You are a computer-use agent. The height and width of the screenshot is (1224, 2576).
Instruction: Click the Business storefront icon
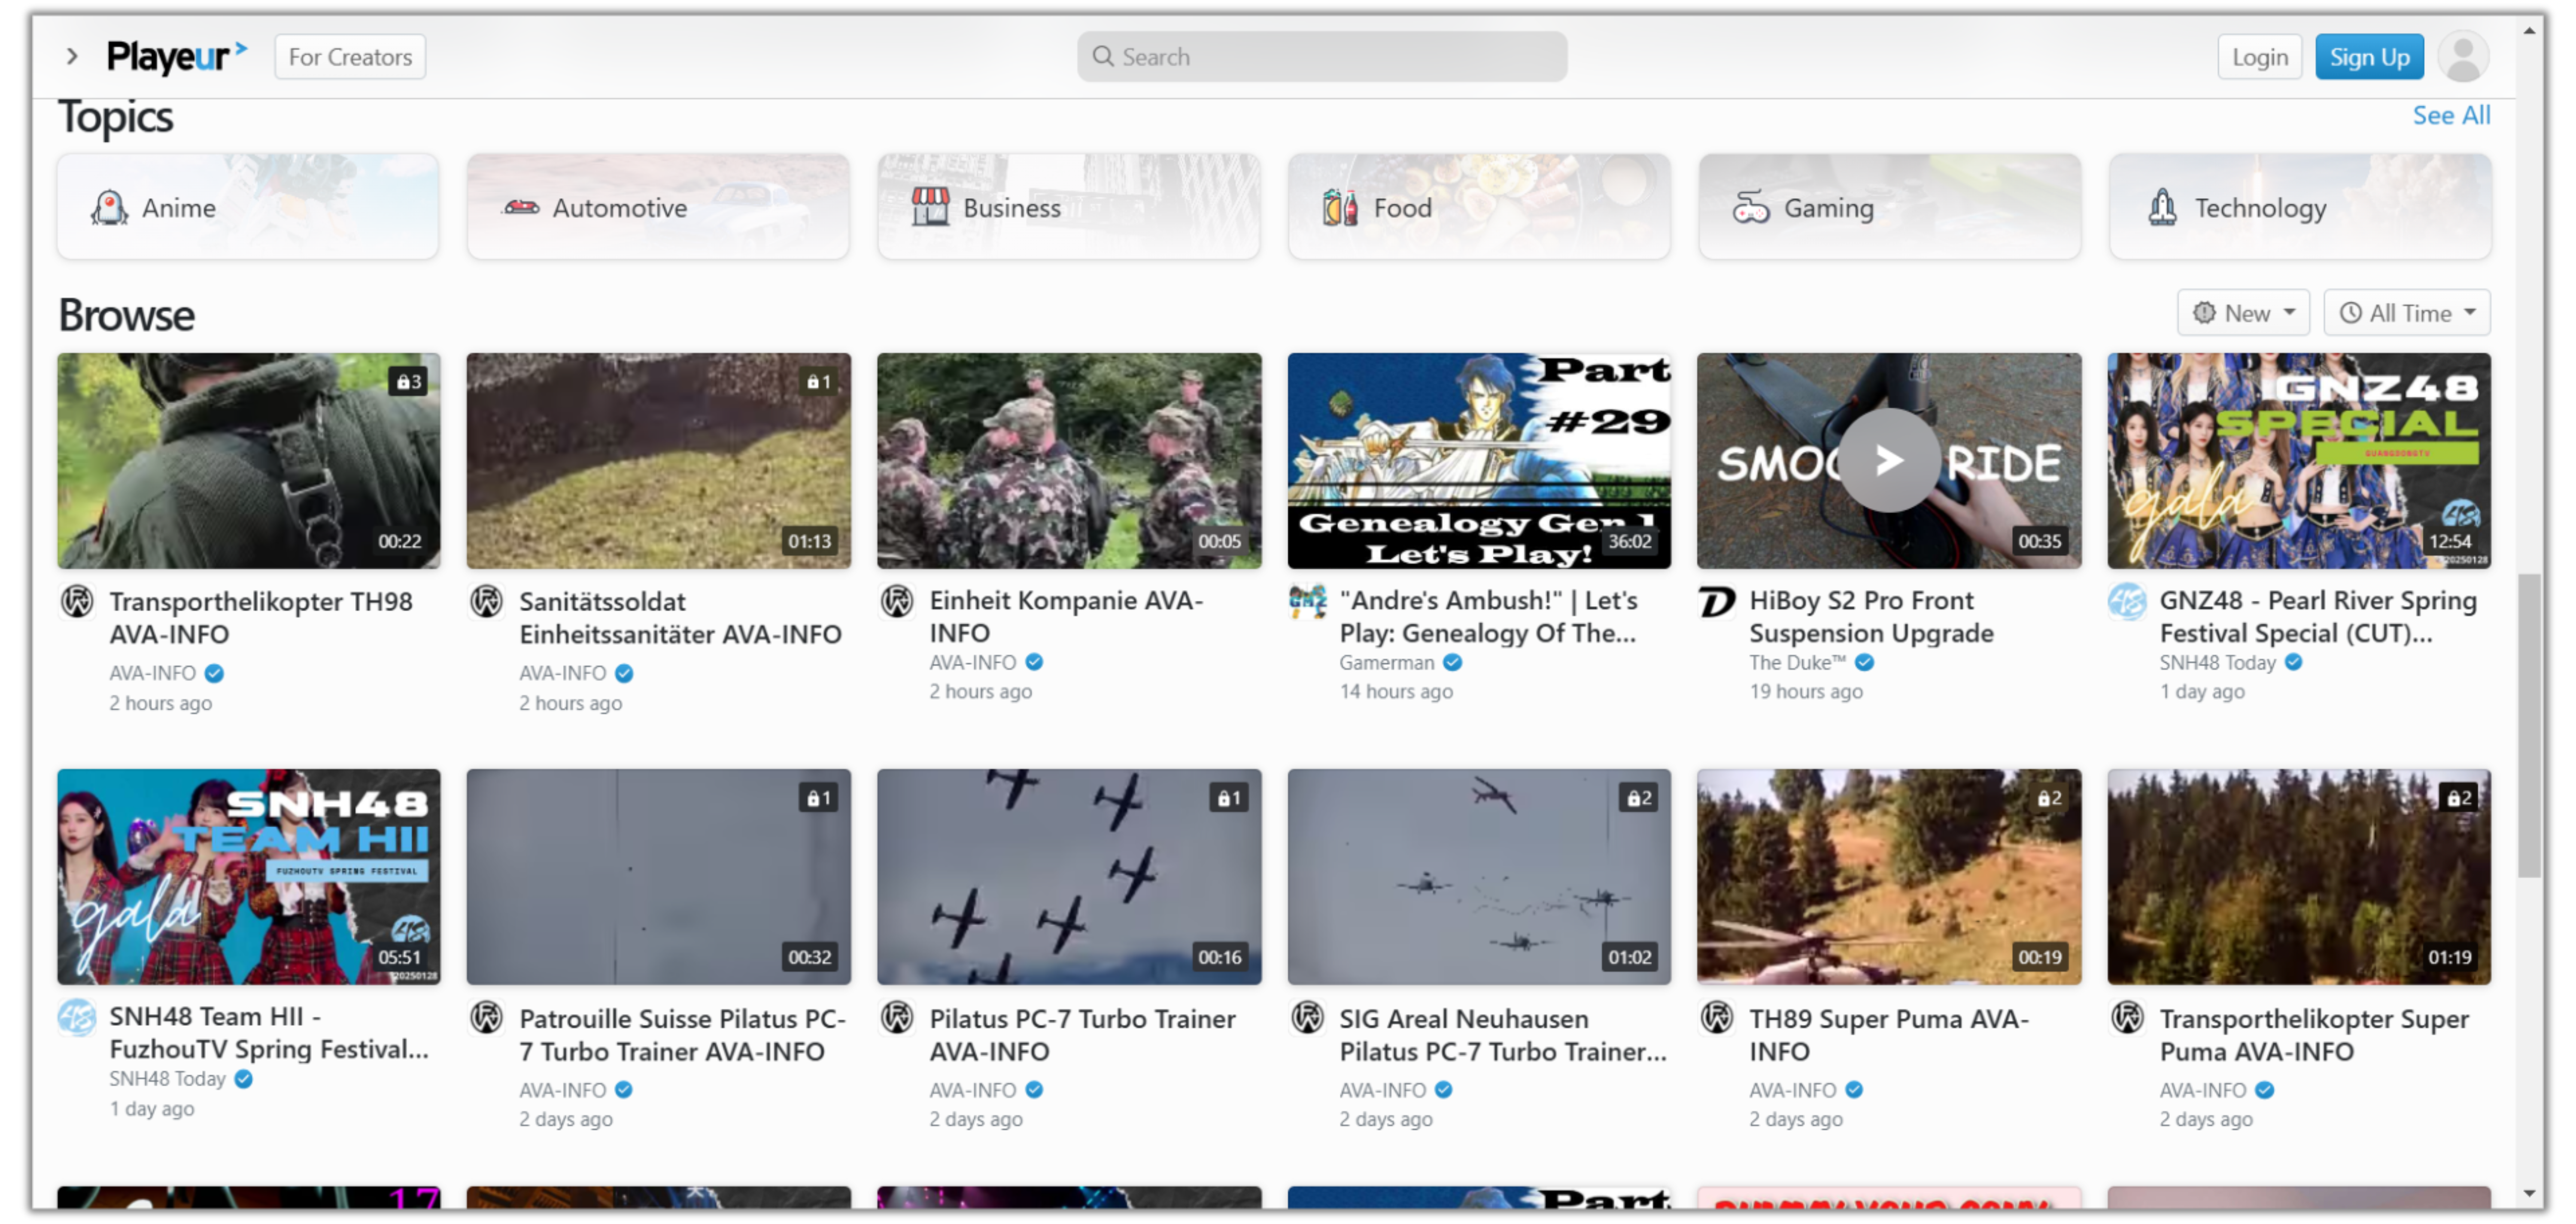930,207
